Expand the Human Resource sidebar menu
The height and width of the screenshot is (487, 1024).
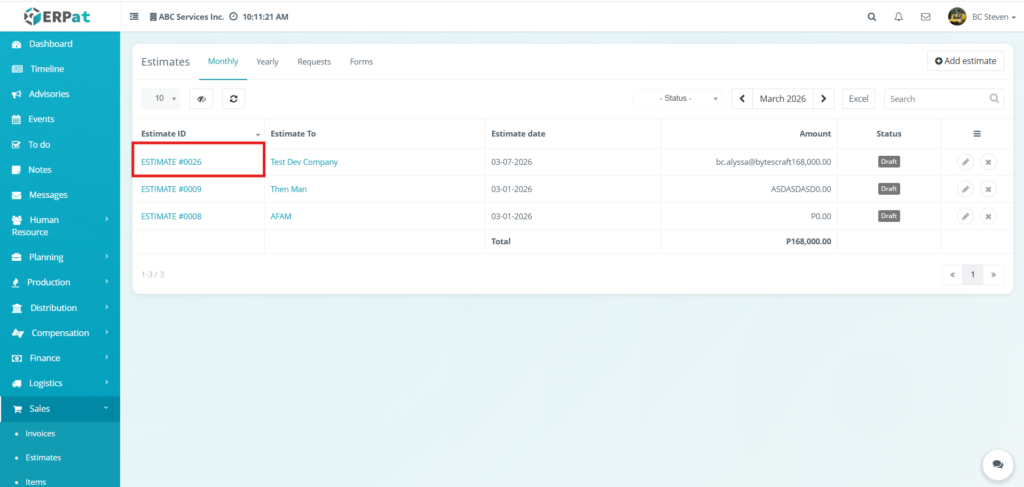(60, 225)
